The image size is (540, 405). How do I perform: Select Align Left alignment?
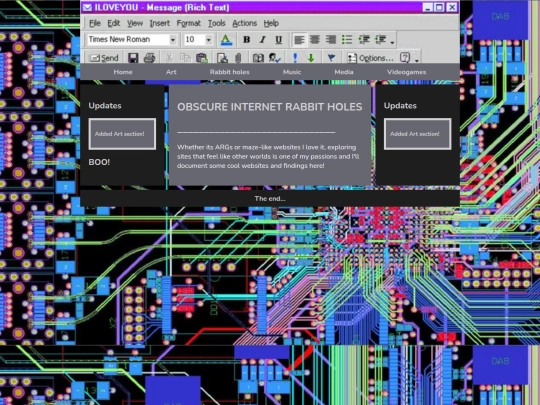pyautogui.click(x=299, y=40)
